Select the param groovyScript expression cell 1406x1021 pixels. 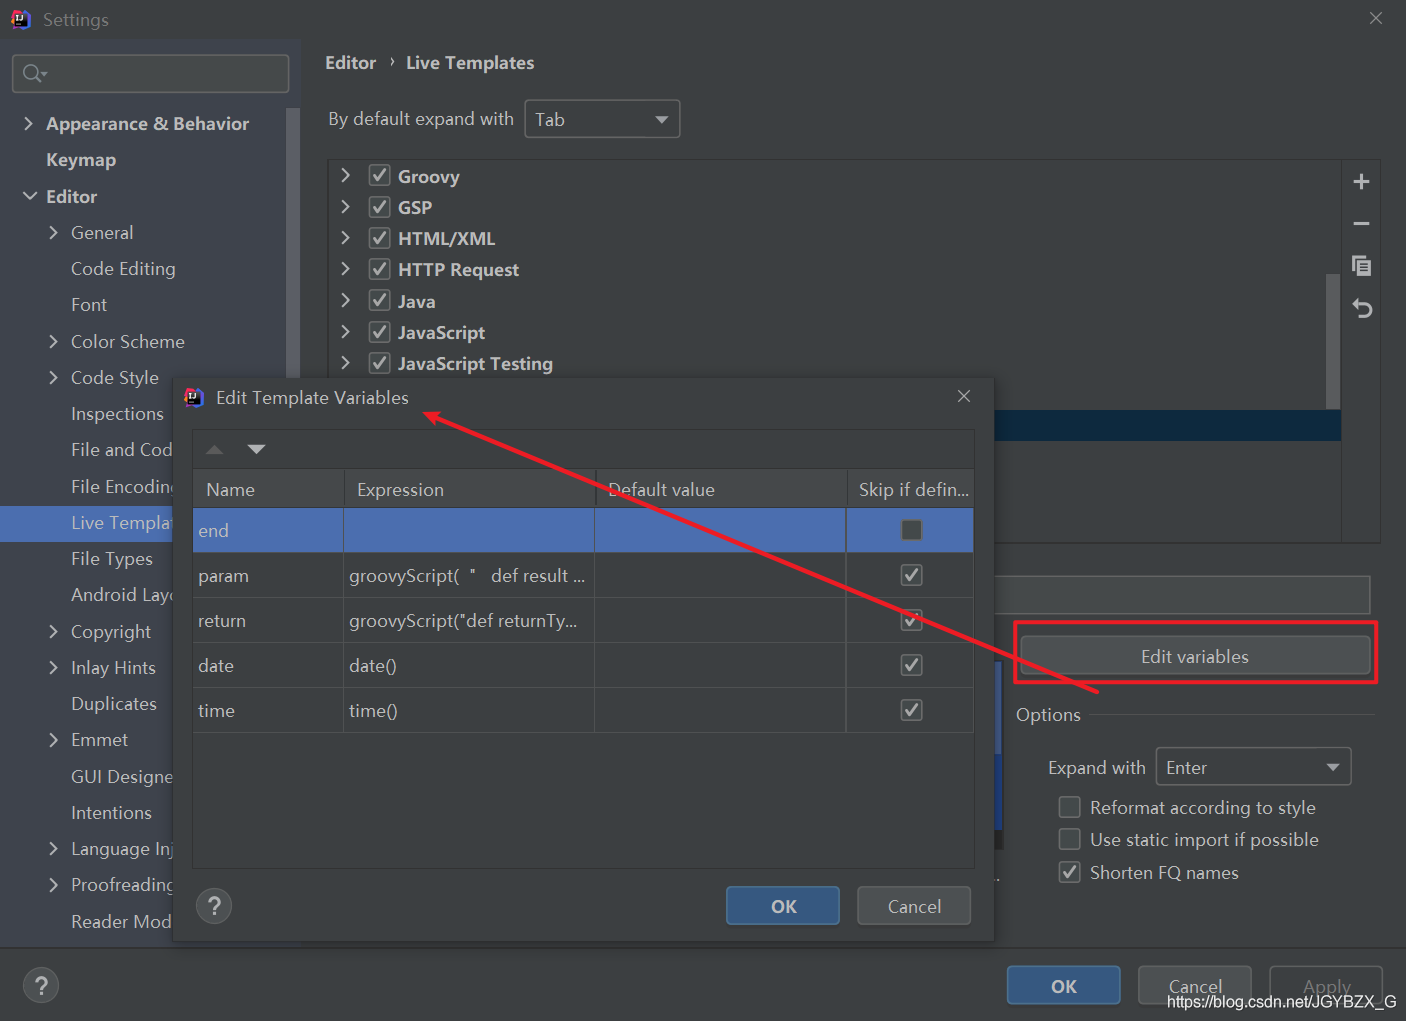pyautogui.click(x=468, y=575)
